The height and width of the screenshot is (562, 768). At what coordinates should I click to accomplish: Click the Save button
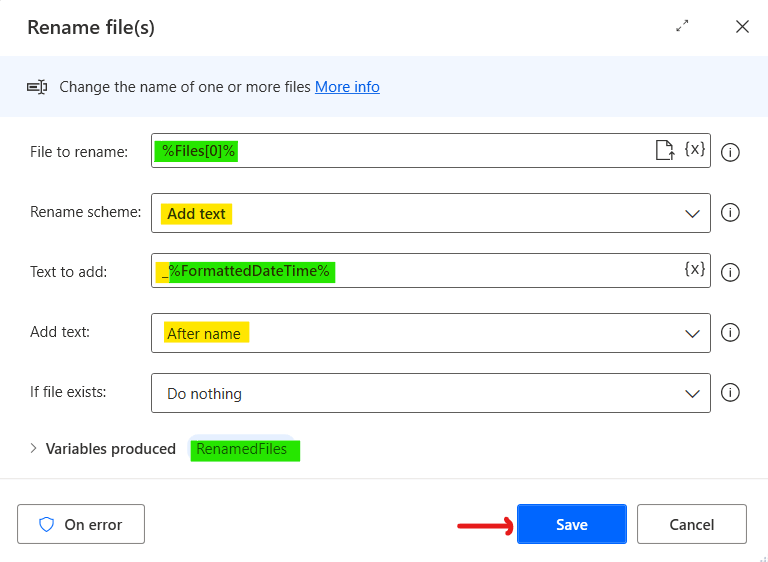[571, 524]
